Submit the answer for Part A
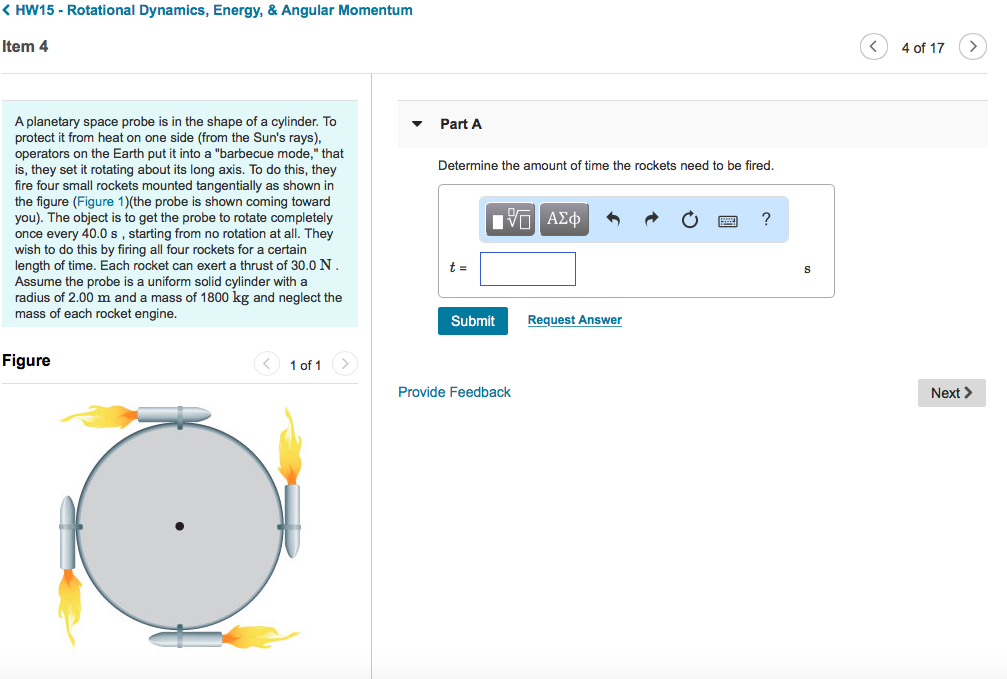 (x=472, y=321)
